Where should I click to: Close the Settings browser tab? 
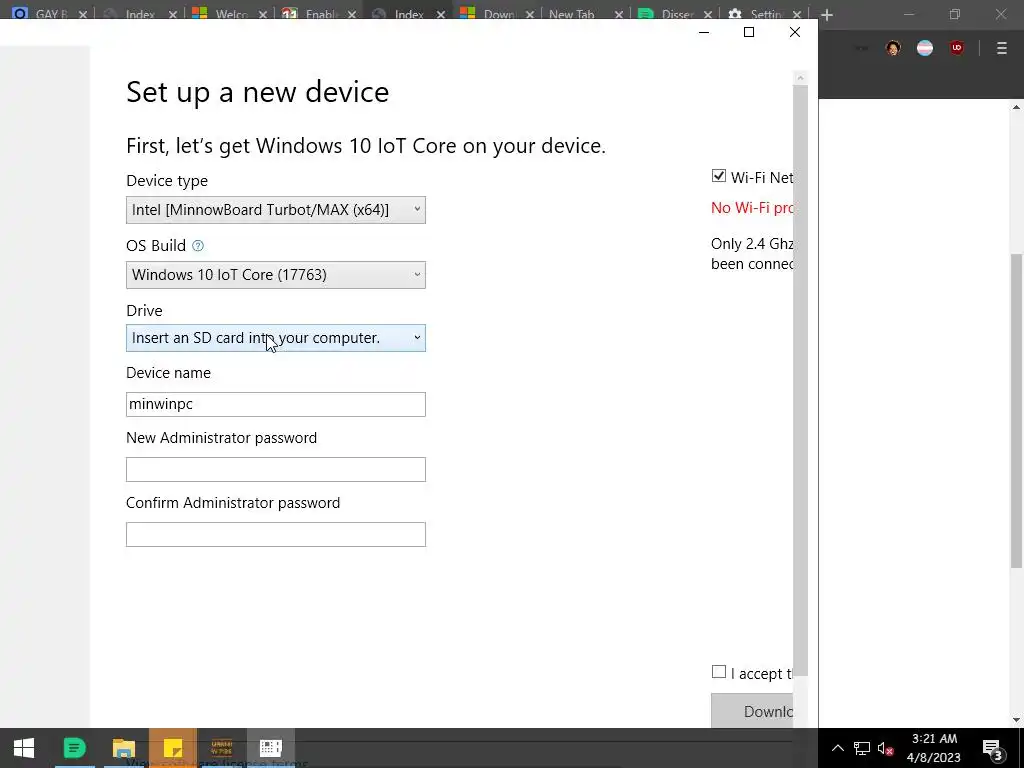[797, 14]
